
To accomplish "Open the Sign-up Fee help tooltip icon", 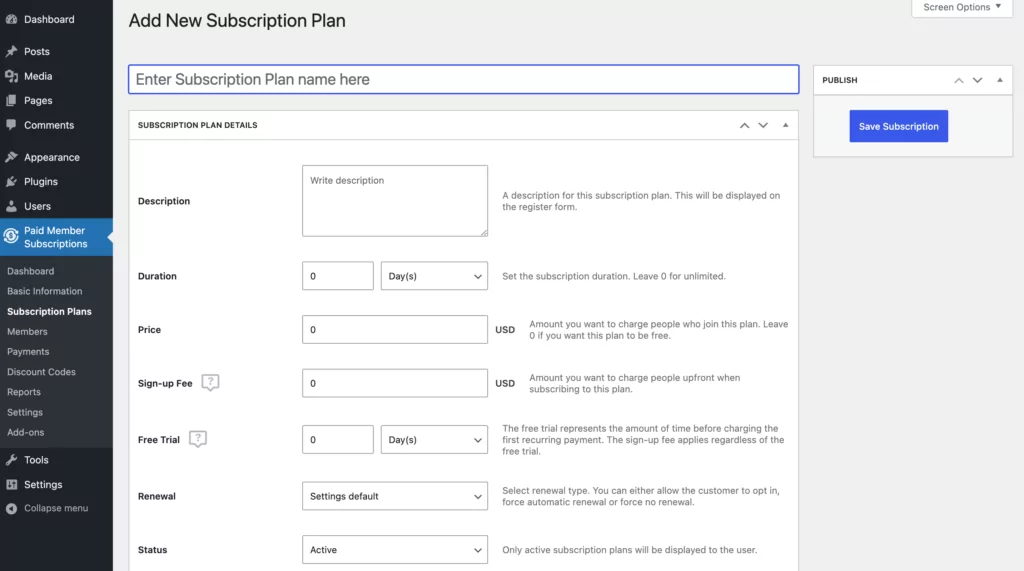I will 210,382.
